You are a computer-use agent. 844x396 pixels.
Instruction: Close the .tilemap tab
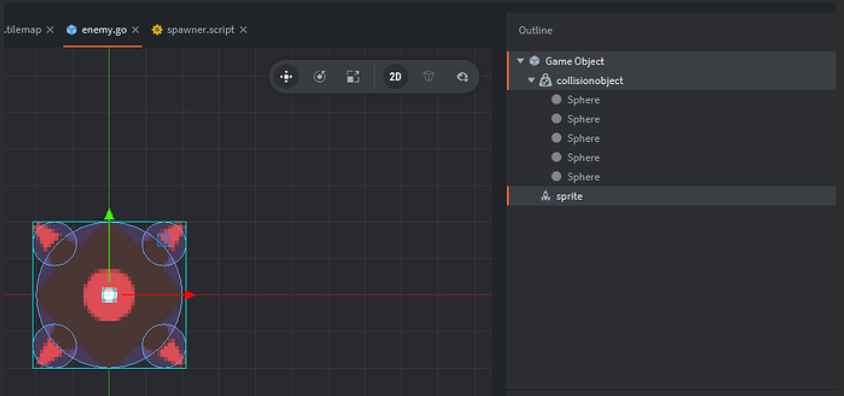point(50,30)
